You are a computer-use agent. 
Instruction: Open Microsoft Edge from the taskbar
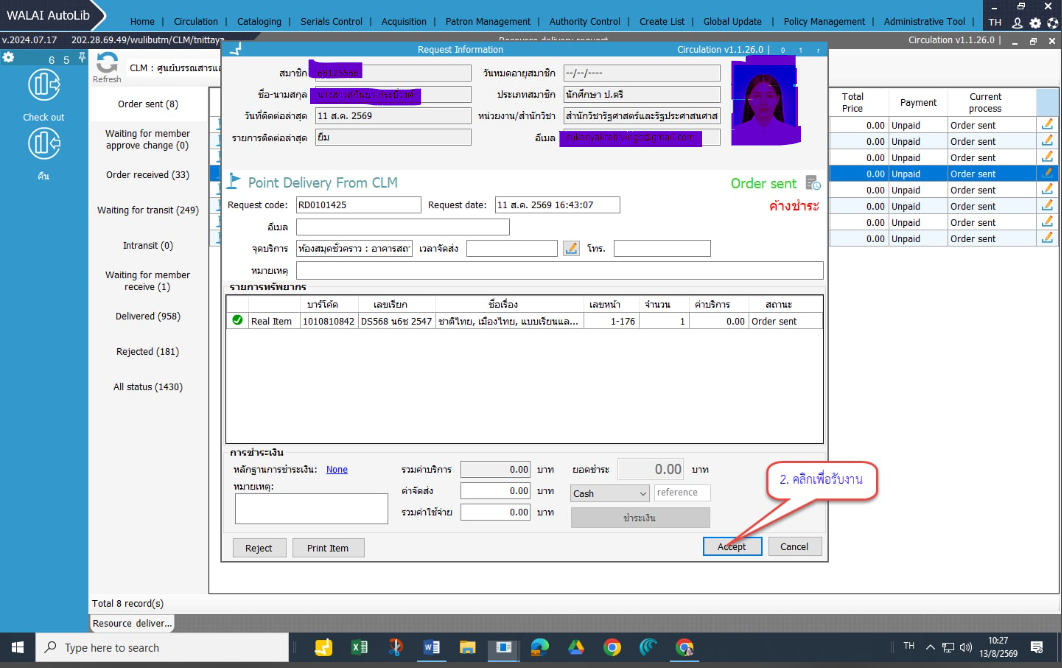coord(540,647)
